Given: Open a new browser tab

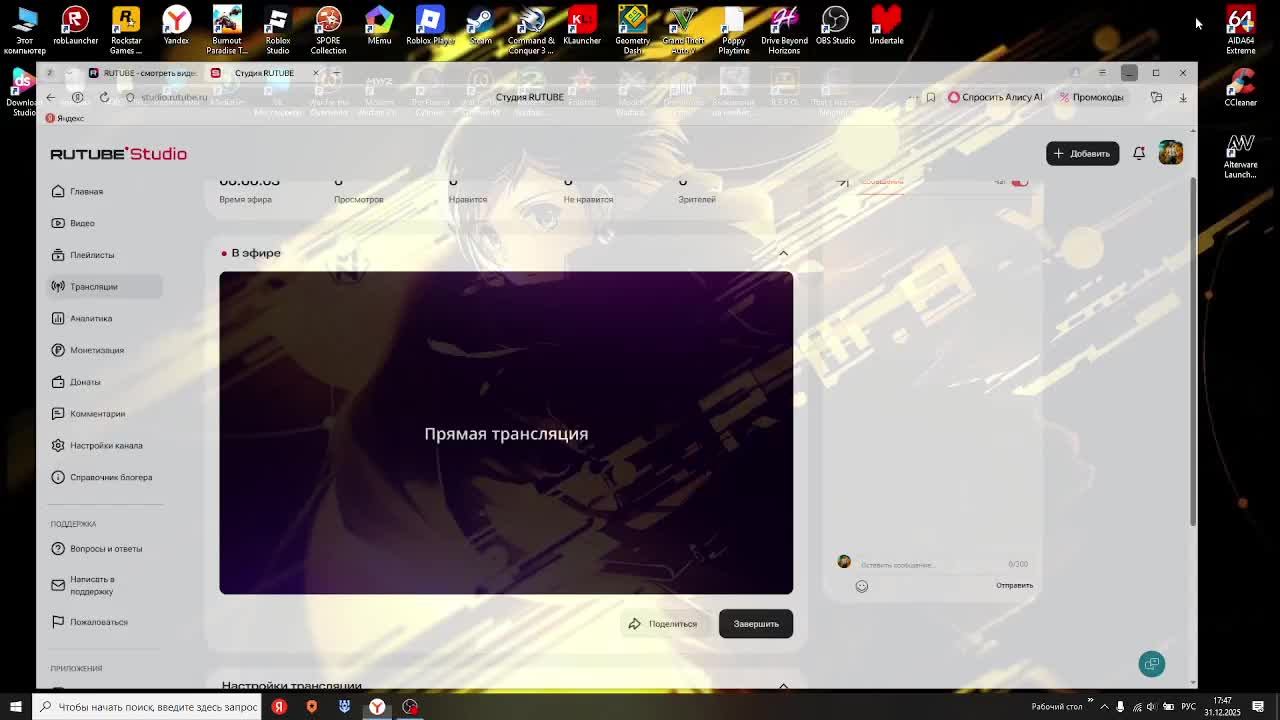Looking at the screenshot, I should (337, 73).
